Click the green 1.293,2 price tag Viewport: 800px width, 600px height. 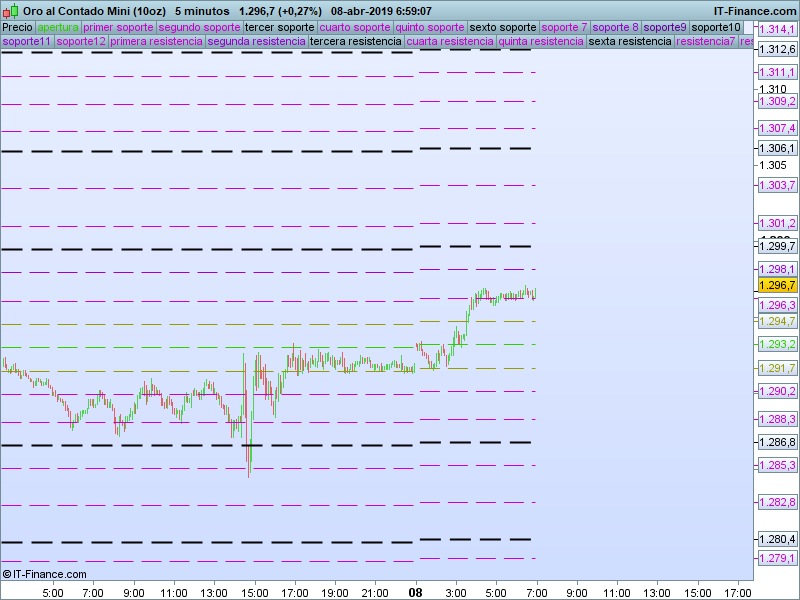(x=777, y=344)
